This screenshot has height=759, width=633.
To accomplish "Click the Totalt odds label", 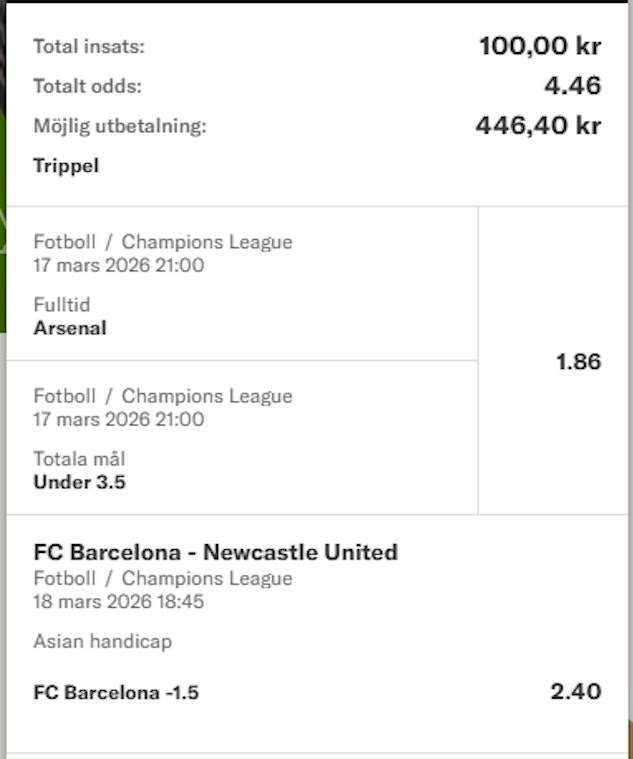I will [x=88, y=87].
